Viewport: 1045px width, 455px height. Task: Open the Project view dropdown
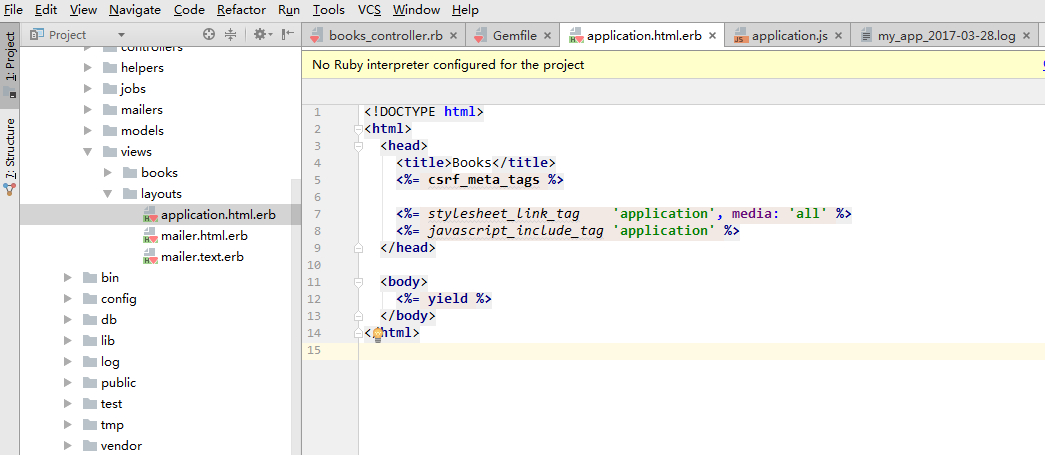click(x=121, y=35)
